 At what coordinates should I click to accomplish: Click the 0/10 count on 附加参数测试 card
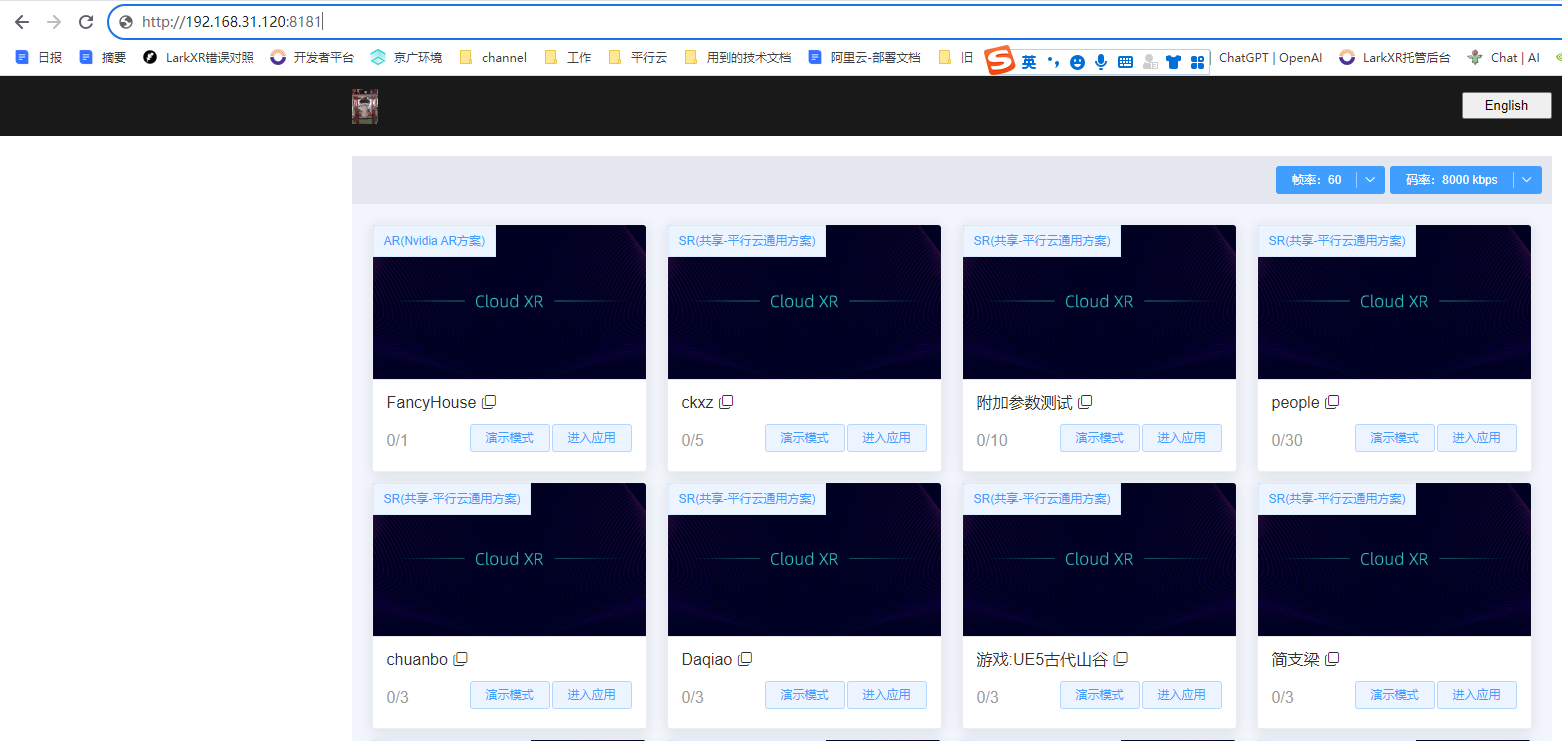(992, 440)
